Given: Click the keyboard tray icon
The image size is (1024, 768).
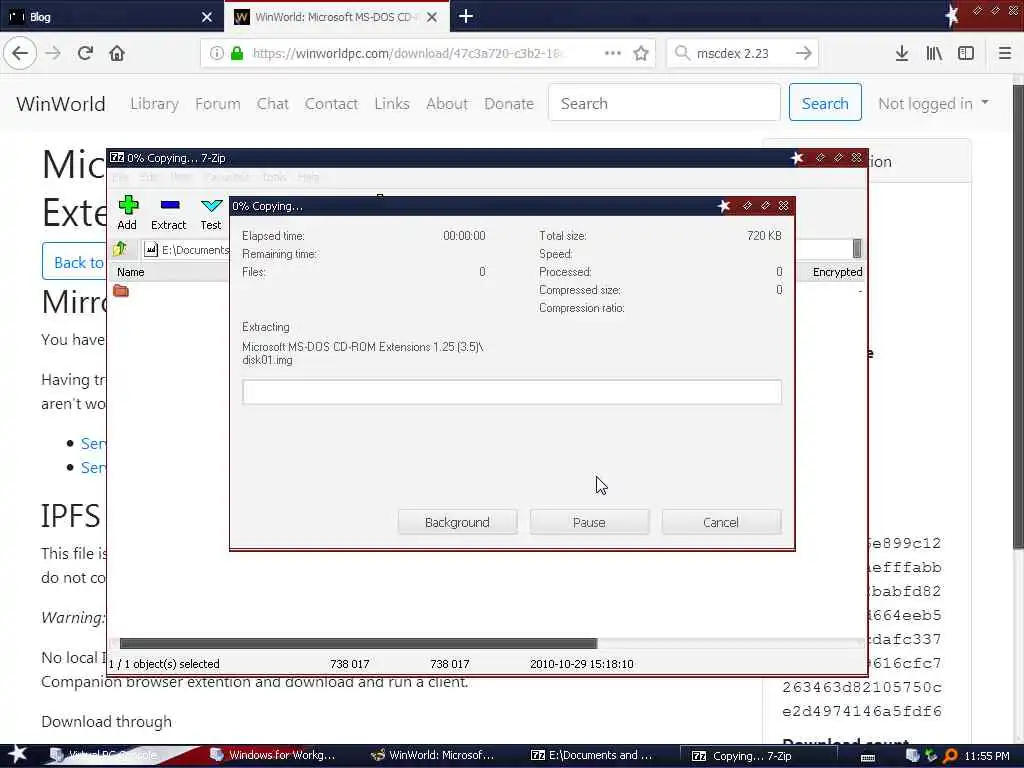Looking at the screenshot, I should click(868, 757).
